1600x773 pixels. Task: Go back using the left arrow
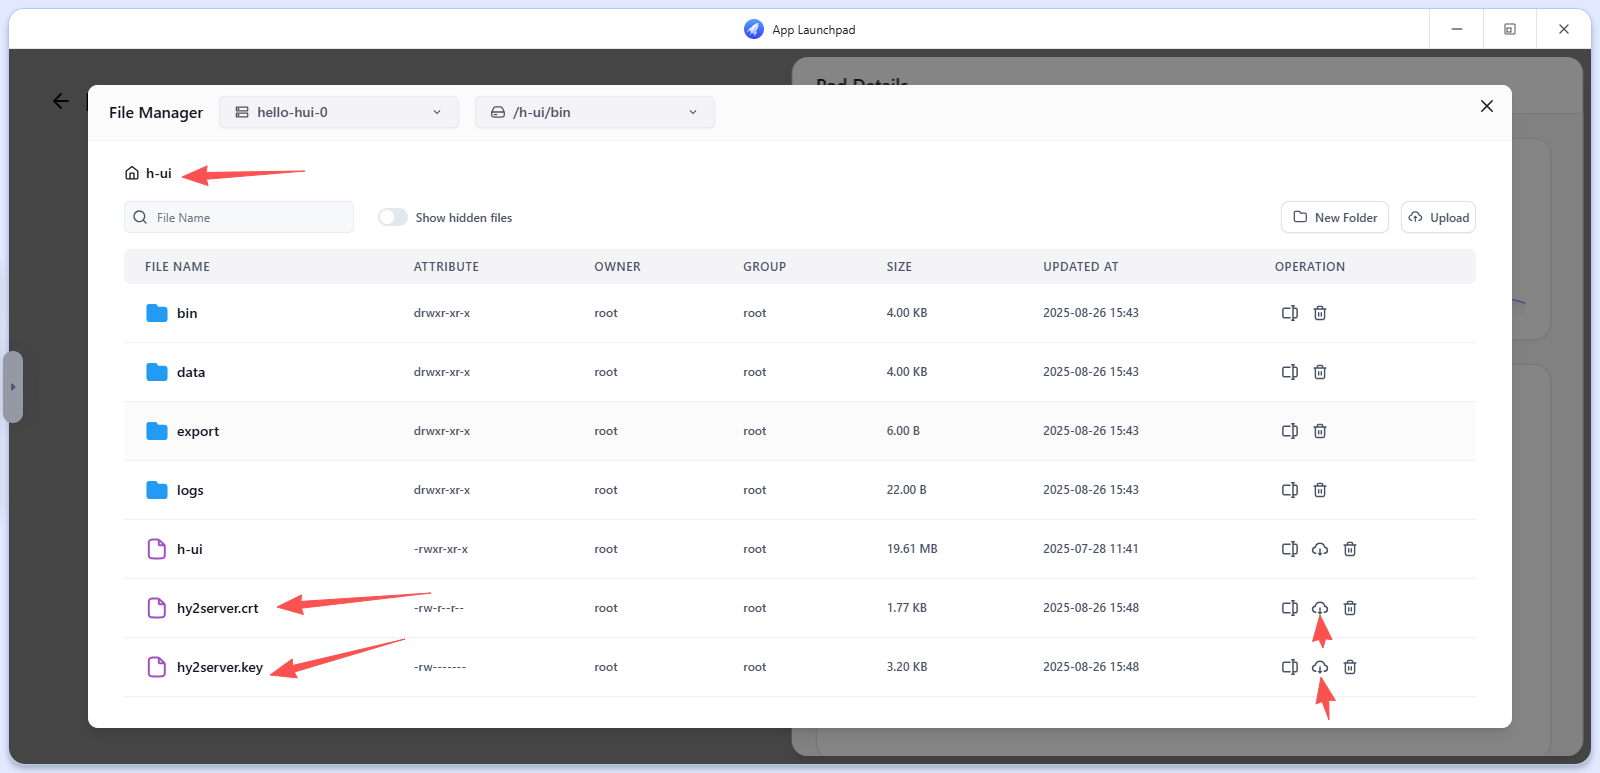point(61,101)
